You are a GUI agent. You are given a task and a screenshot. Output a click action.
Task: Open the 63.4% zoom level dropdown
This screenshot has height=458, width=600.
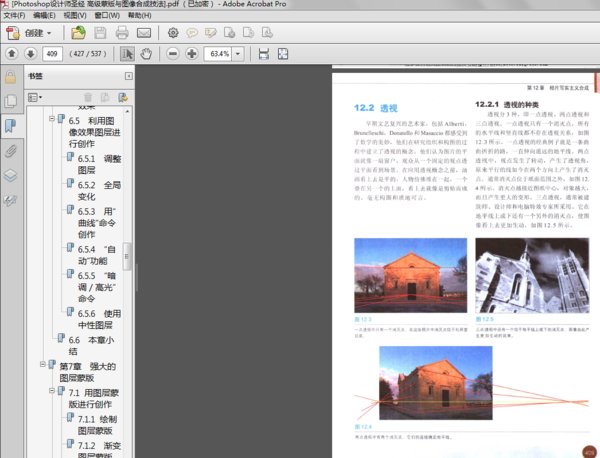tap(238, 53)
